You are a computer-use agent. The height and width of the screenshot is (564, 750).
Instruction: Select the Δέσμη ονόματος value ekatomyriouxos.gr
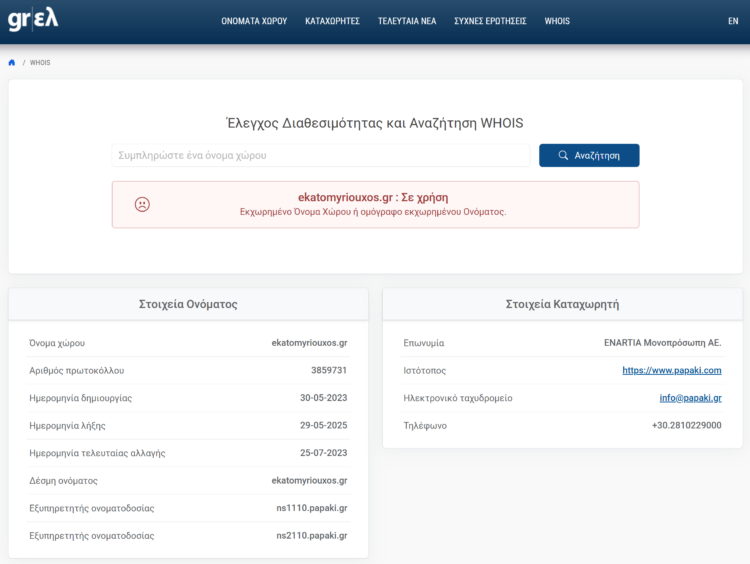(309, 480)
